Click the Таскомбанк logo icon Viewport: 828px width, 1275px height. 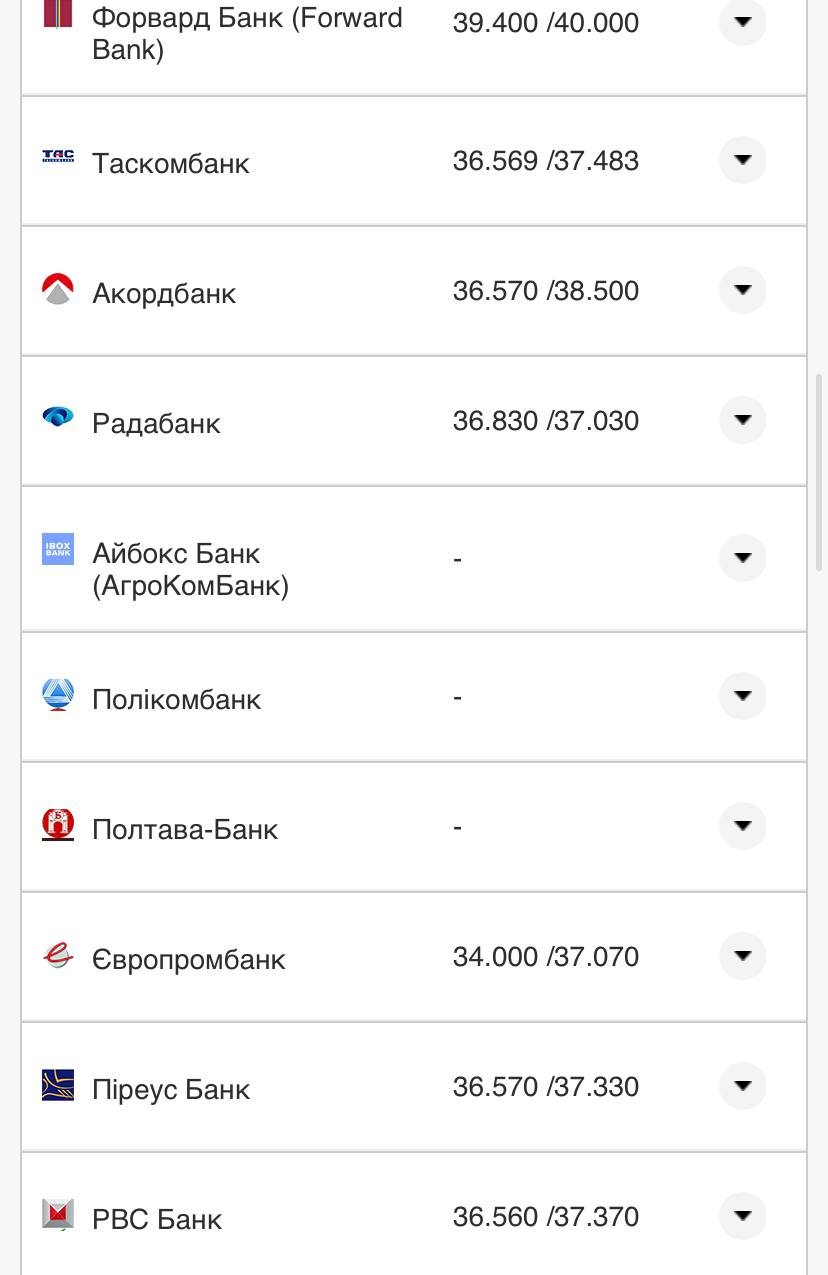coord(58,156)
